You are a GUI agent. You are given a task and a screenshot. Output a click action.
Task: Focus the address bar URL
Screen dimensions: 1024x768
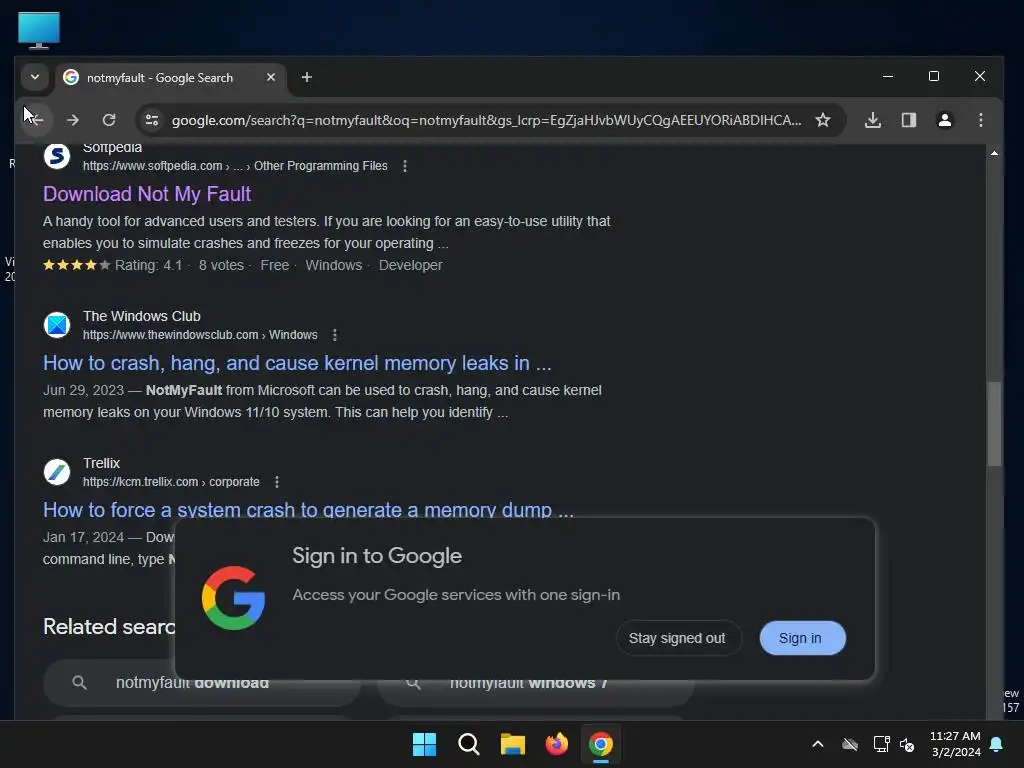[x=486, y=120]
